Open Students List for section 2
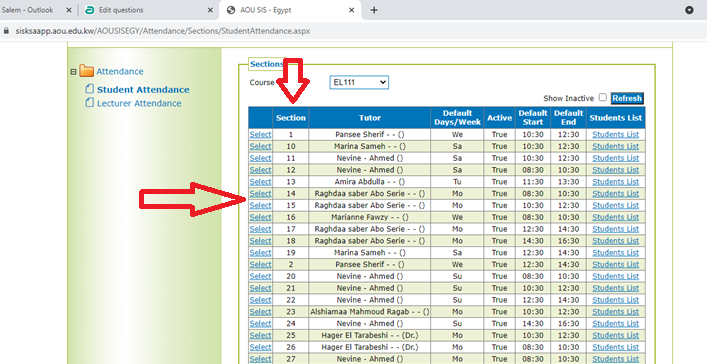The width and height of the screenshot is (707, 364). click(615, 264)
